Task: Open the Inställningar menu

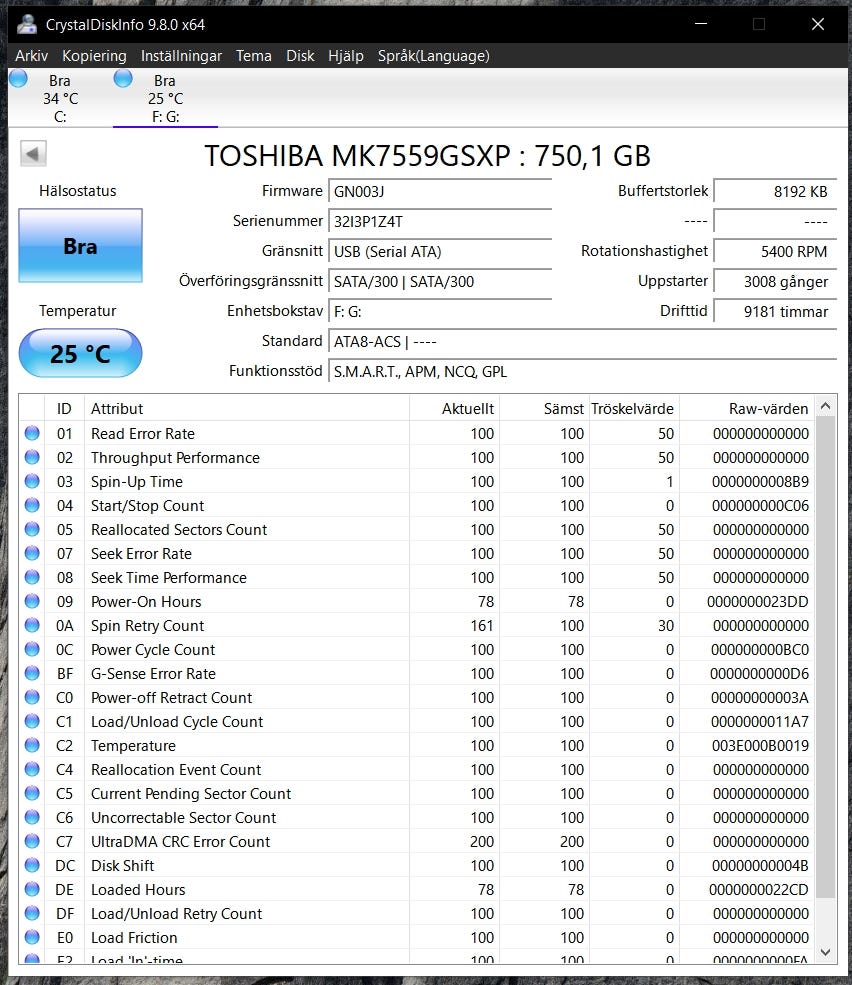Action: click(181, 56)
